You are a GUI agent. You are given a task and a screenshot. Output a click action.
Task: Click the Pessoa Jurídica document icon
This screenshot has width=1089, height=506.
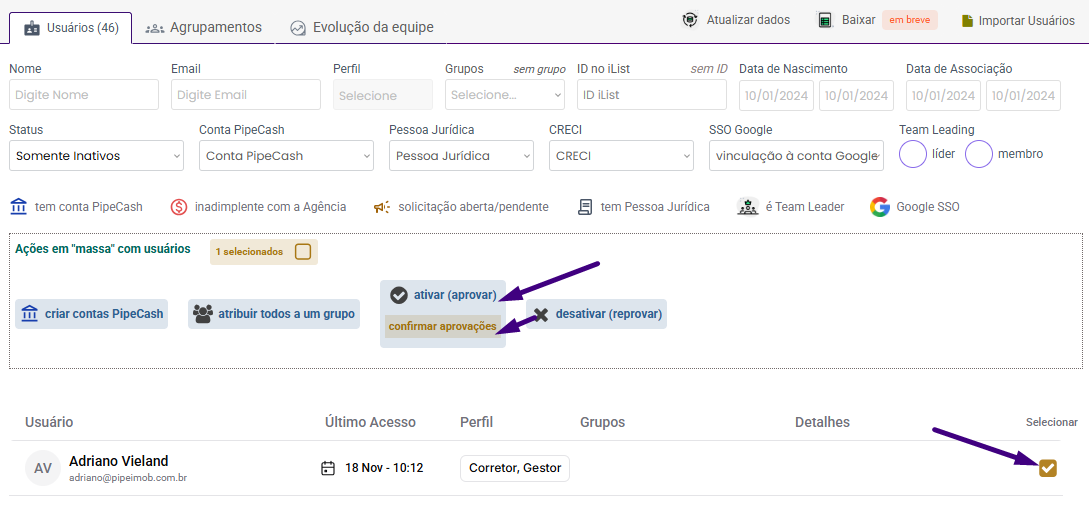[x=585, y=207]
